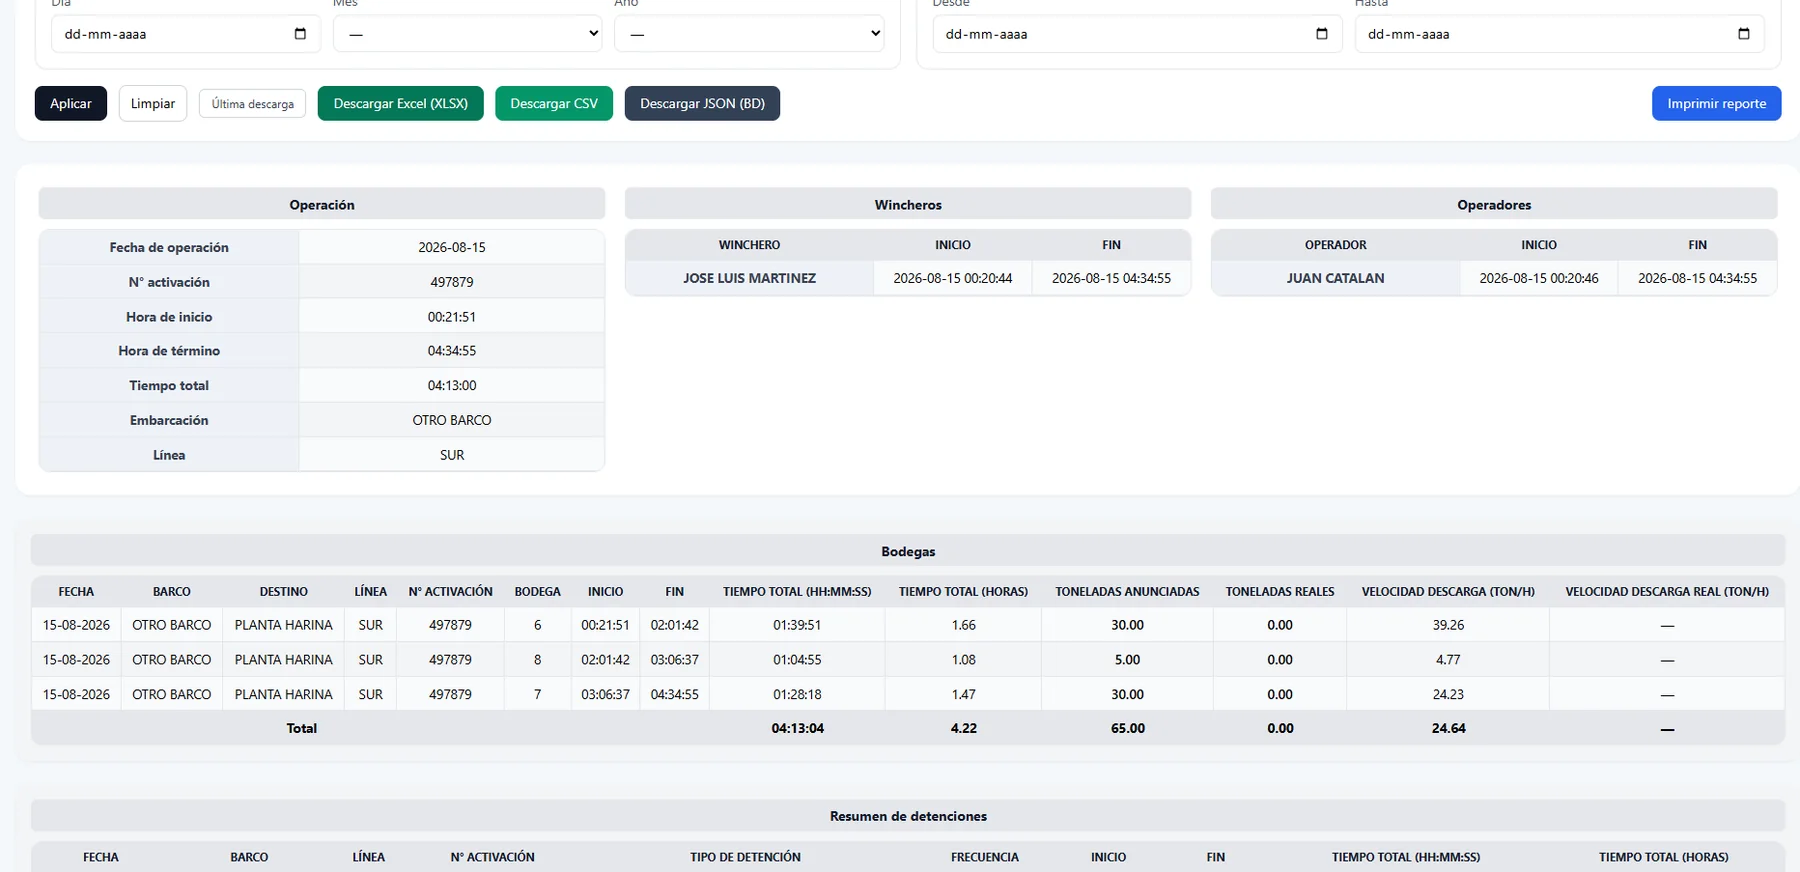The image size is (1800, 872).
Task: Select Hora de término value 04:34:55
Action: click(x=452, y=351)
